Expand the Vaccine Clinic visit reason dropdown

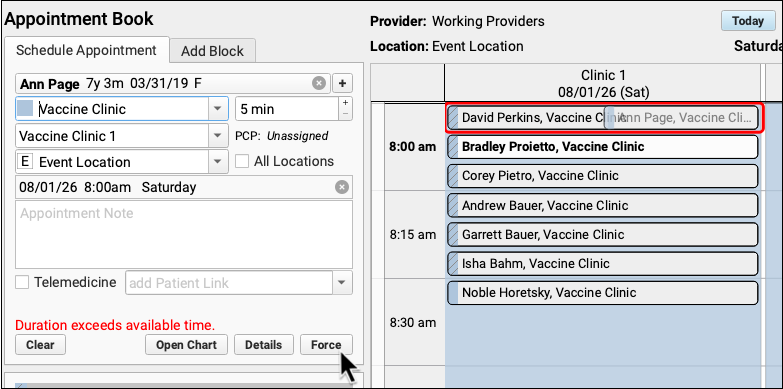(218, 109)
